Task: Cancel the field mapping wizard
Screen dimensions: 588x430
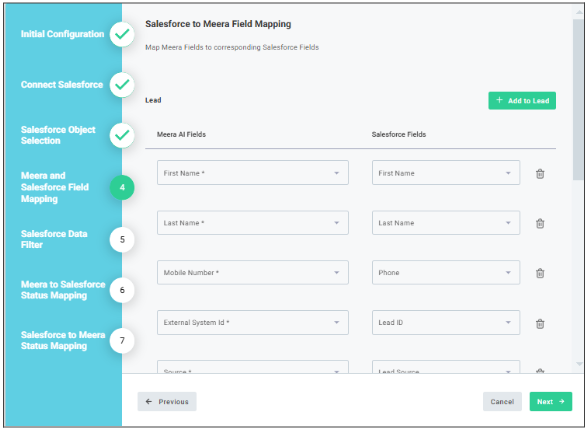Action: point(502,402)
